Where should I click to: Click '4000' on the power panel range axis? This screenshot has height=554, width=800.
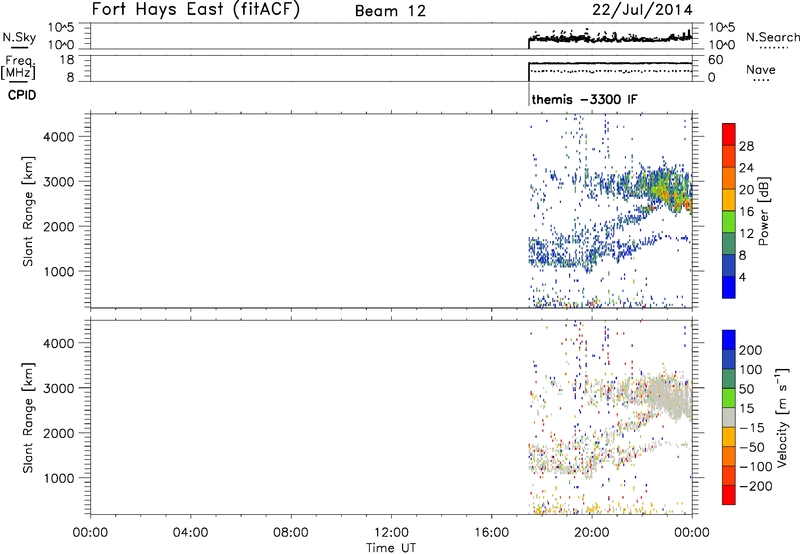pos(59,137)
